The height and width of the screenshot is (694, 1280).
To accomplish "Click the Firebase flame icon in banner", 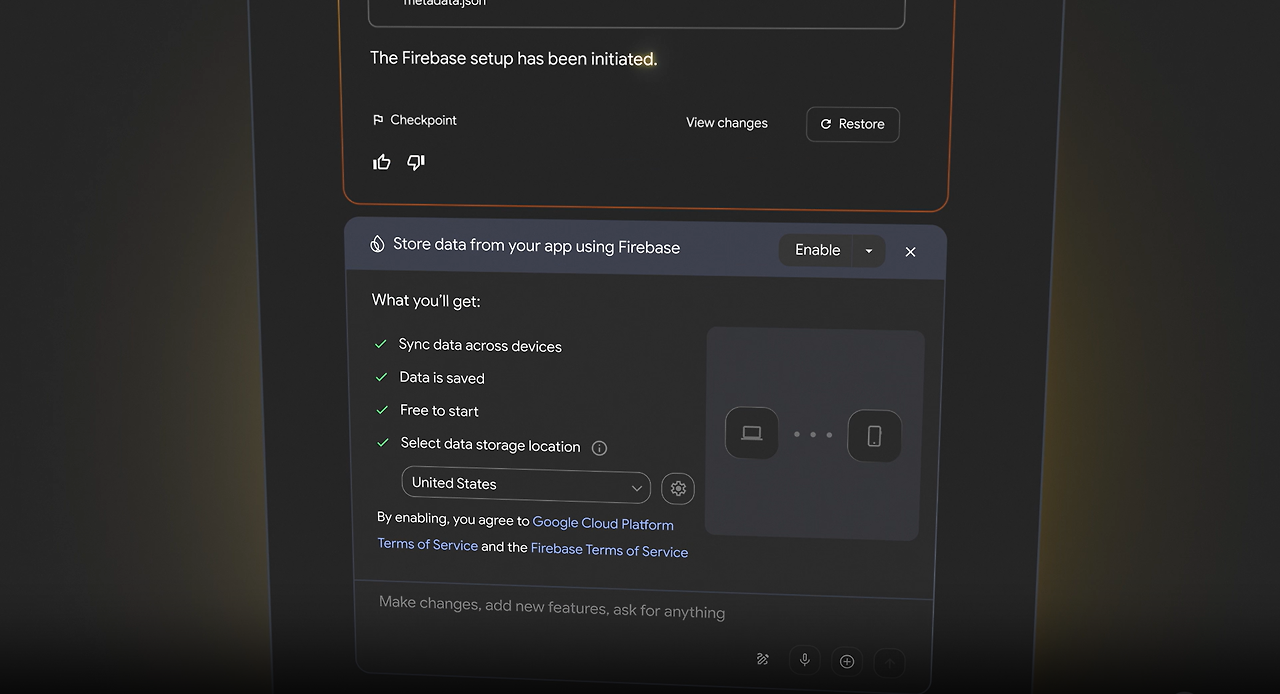I will coord(377,243).
